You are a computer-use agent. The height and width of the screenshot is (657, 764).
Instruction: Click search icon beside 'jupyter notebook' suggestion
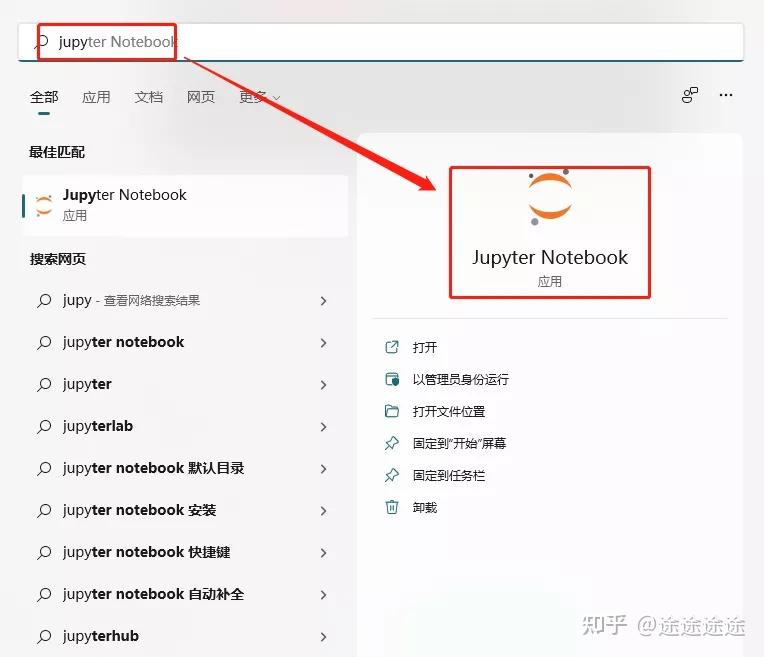pos(44,342)
